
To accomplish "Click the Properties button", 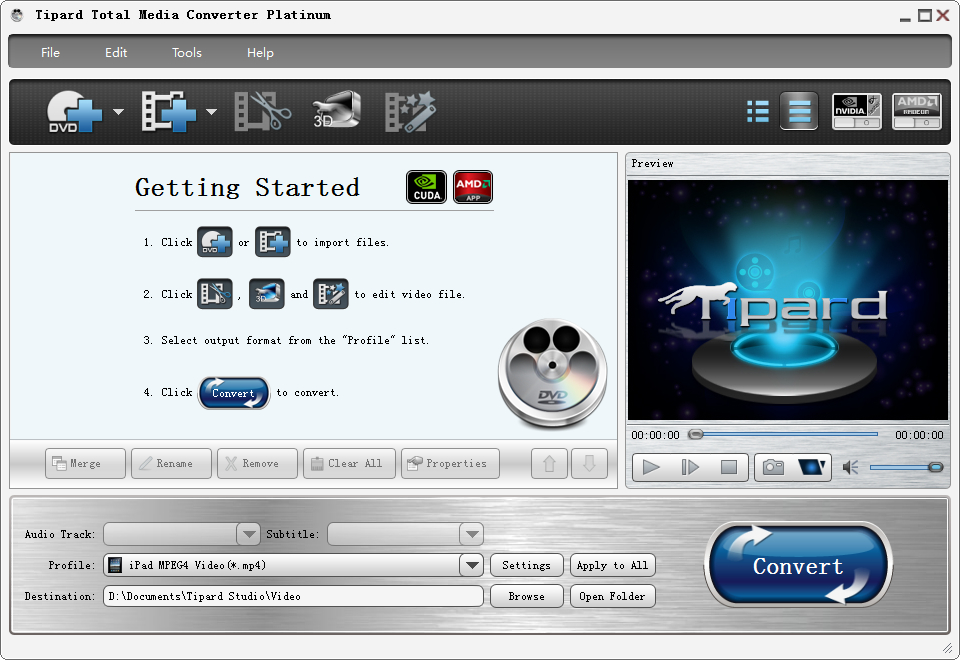I will point(450,463).
